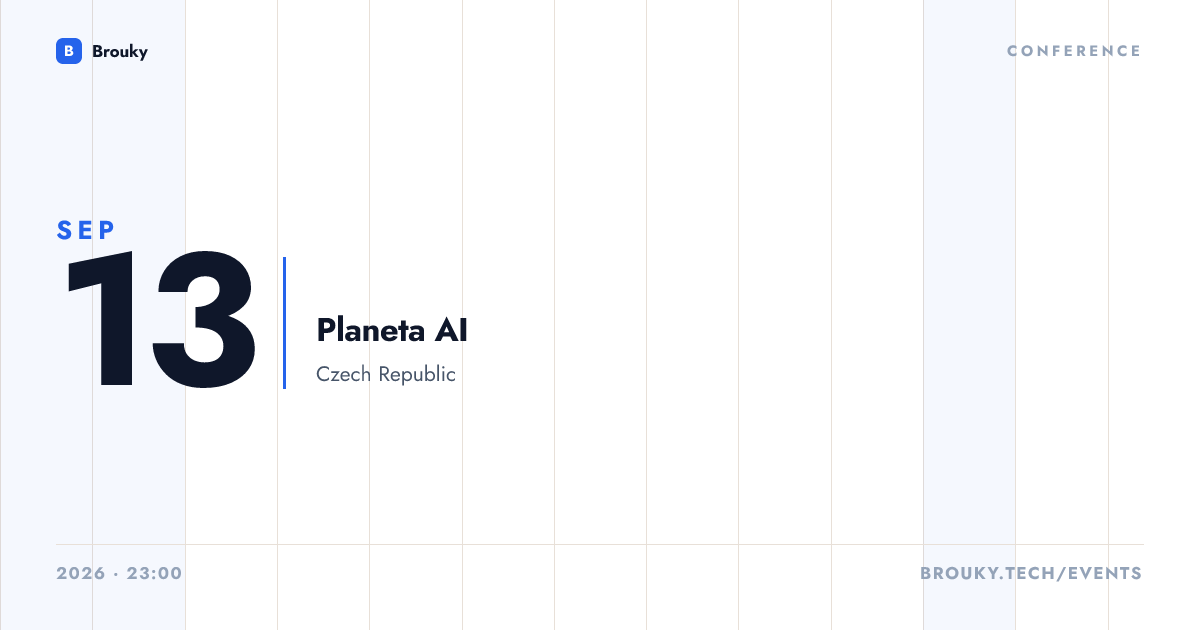
Task: Open the BROUKY.TECH/EVENTS link
Action: click(1031, 574)
